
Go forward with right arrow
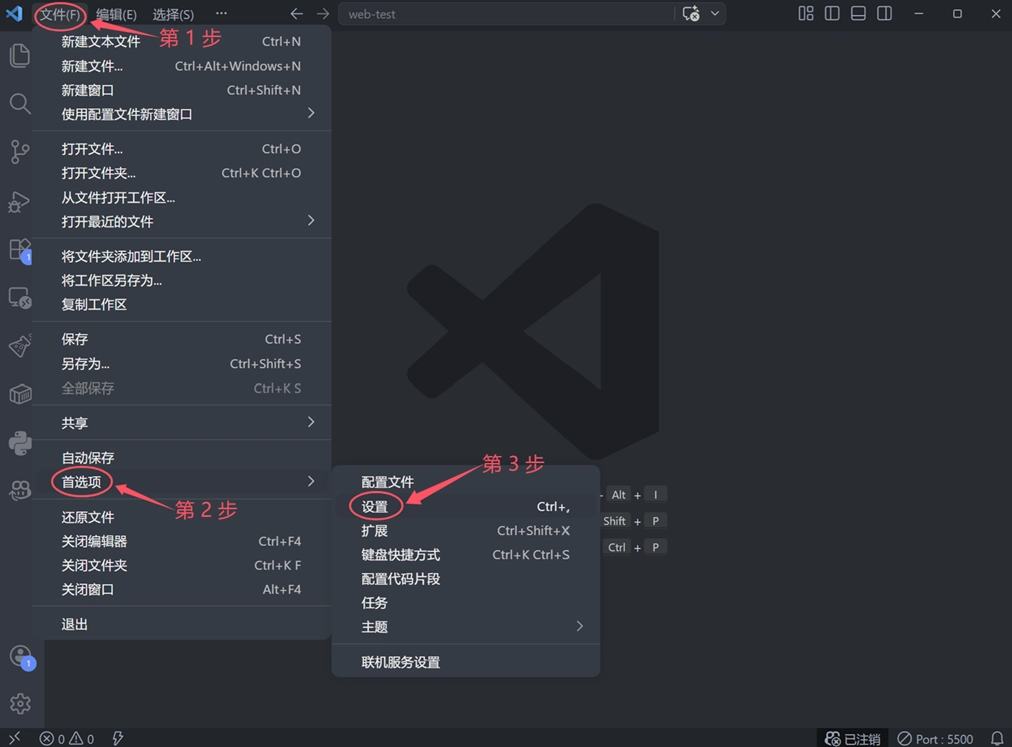pos(323,14)
